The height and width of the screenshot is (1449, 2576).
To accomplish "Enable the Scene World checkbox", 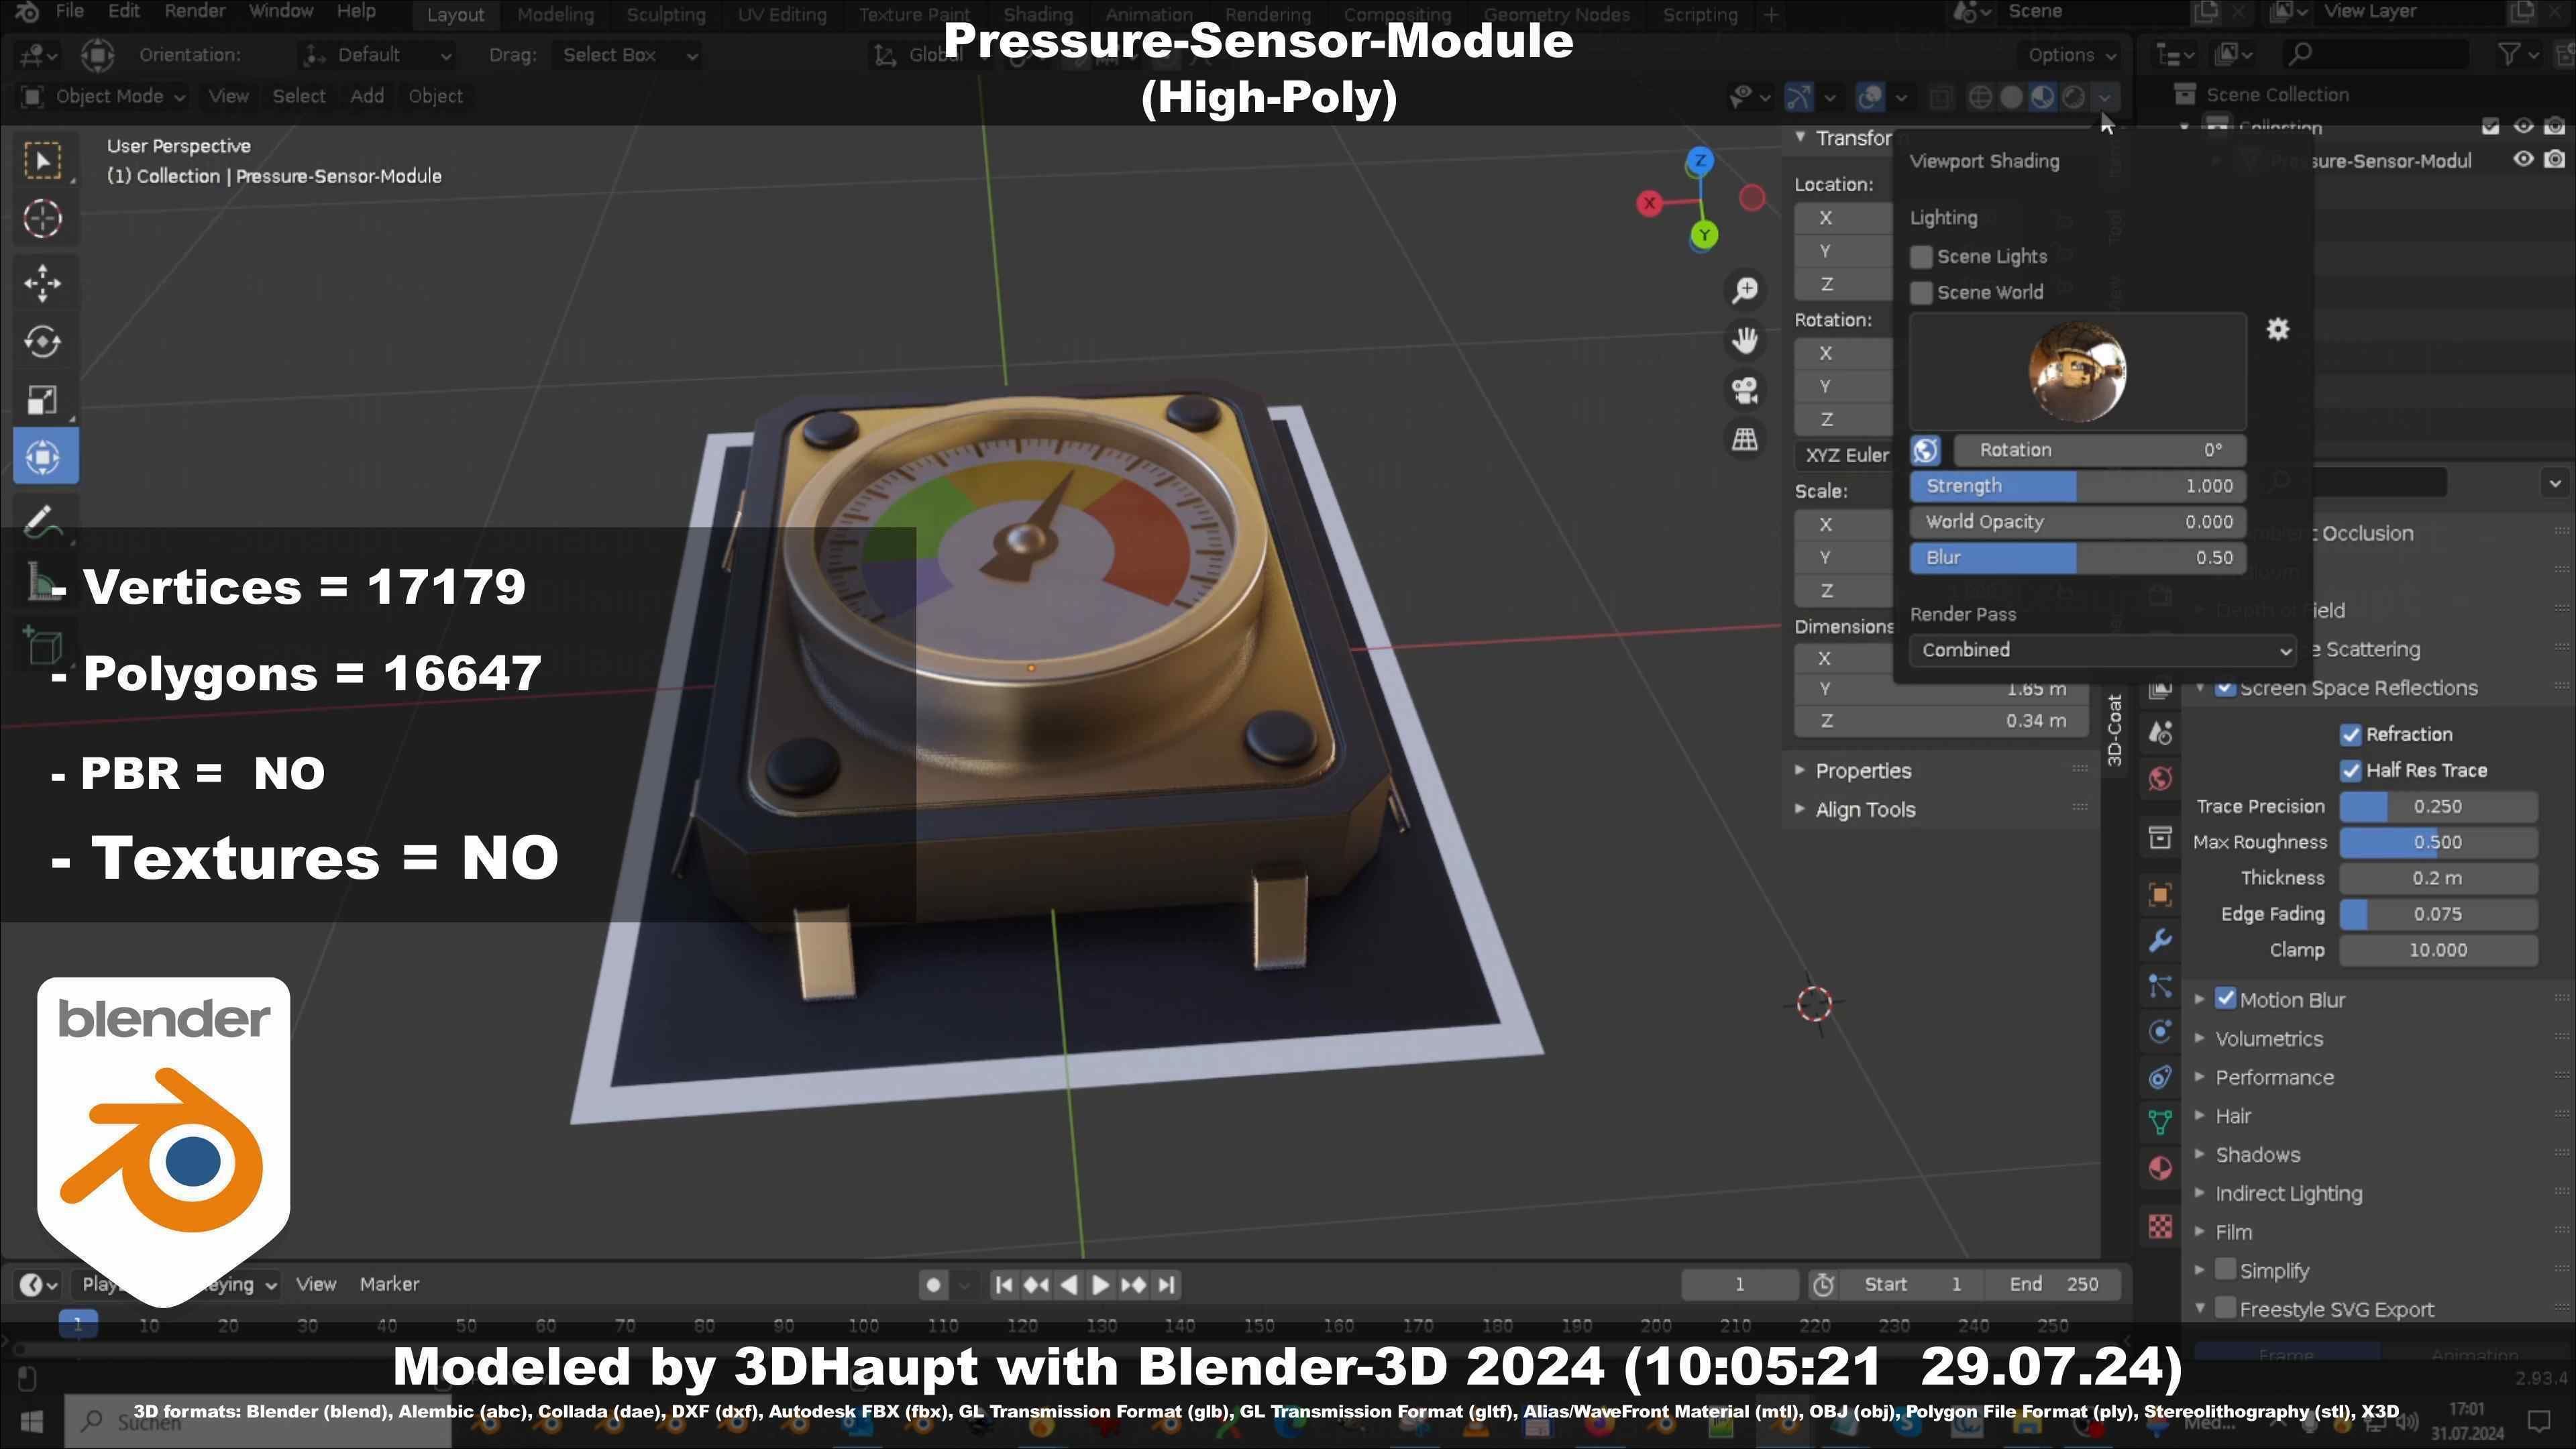I will pos(1921,293).
